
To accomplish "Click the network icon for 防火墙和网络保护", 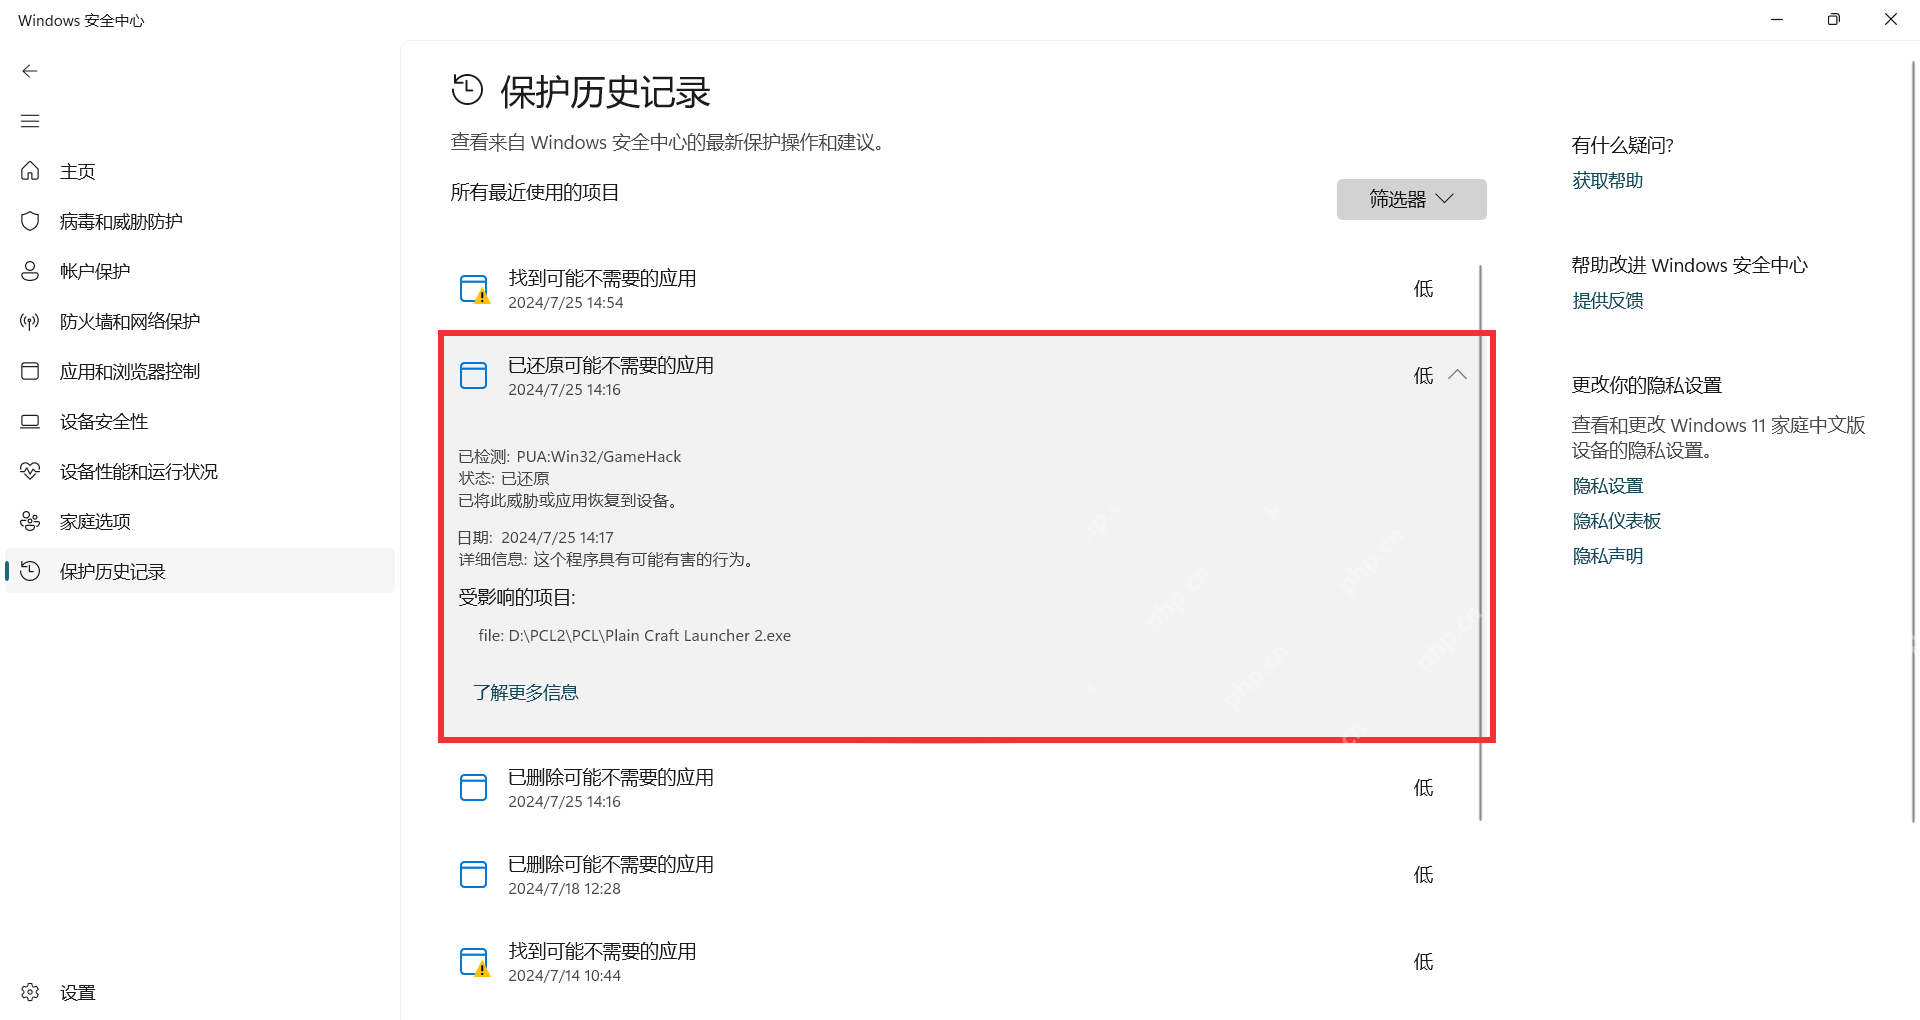I will click(x=30, y=321).
